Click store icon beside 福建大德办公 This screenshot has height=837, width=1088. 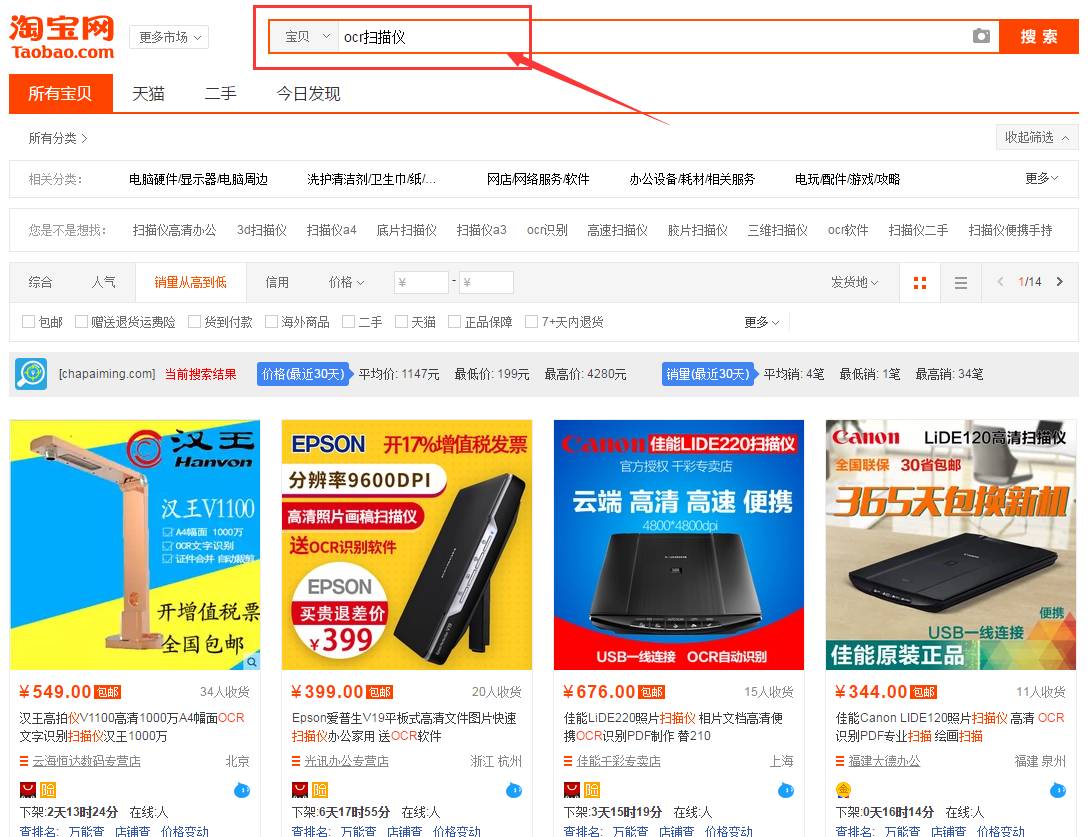(840, 761)
